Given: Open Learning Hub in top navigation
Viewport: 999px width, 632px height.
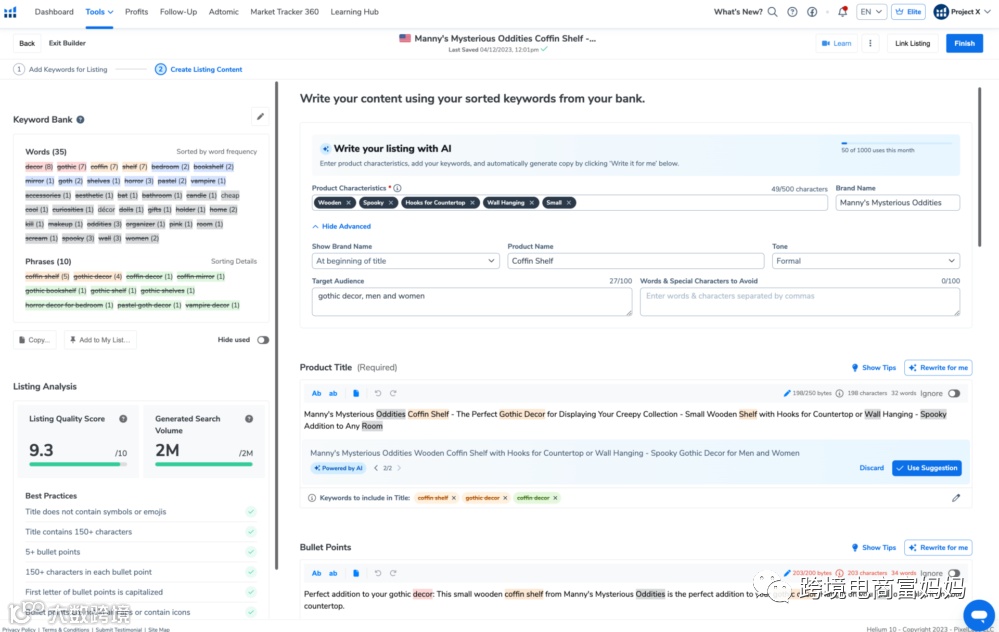Looking at the screenshot, I should click(354, 11).
